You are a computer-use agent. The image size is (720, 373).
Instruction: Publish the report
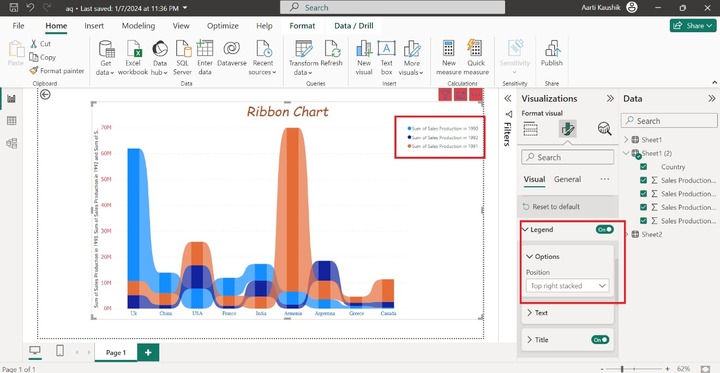pyautogui.click(x=551, y=54)
